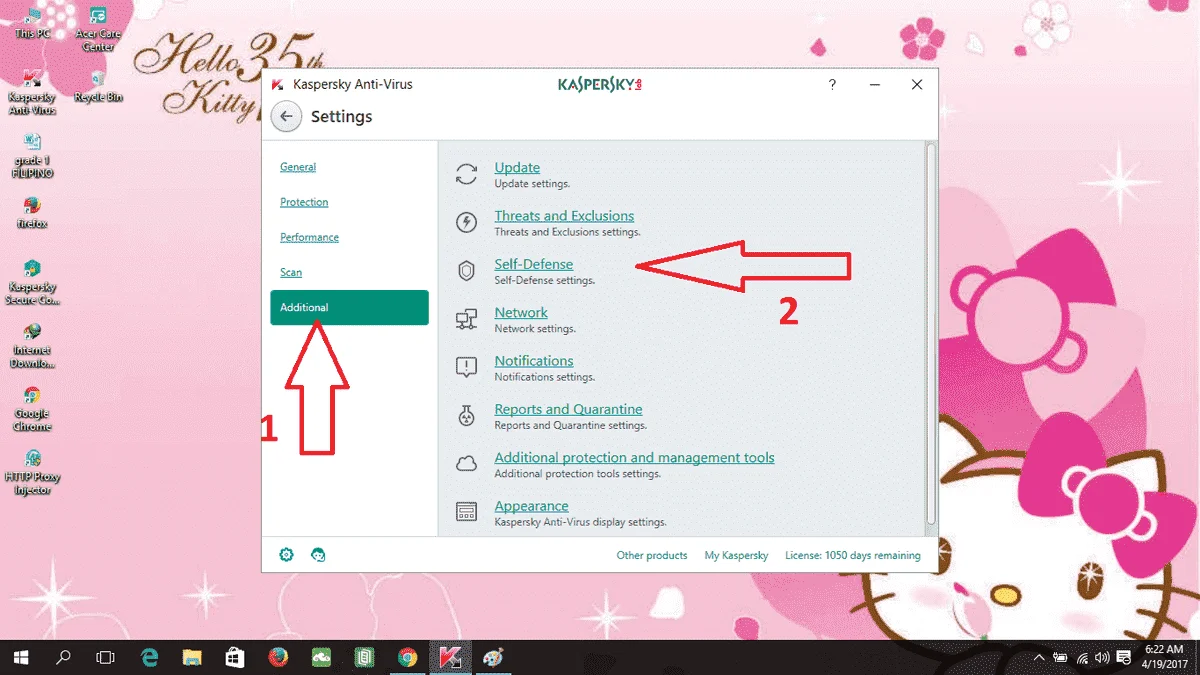Select grade 1 FILIPINO document icon

click(x=32, y=156)
